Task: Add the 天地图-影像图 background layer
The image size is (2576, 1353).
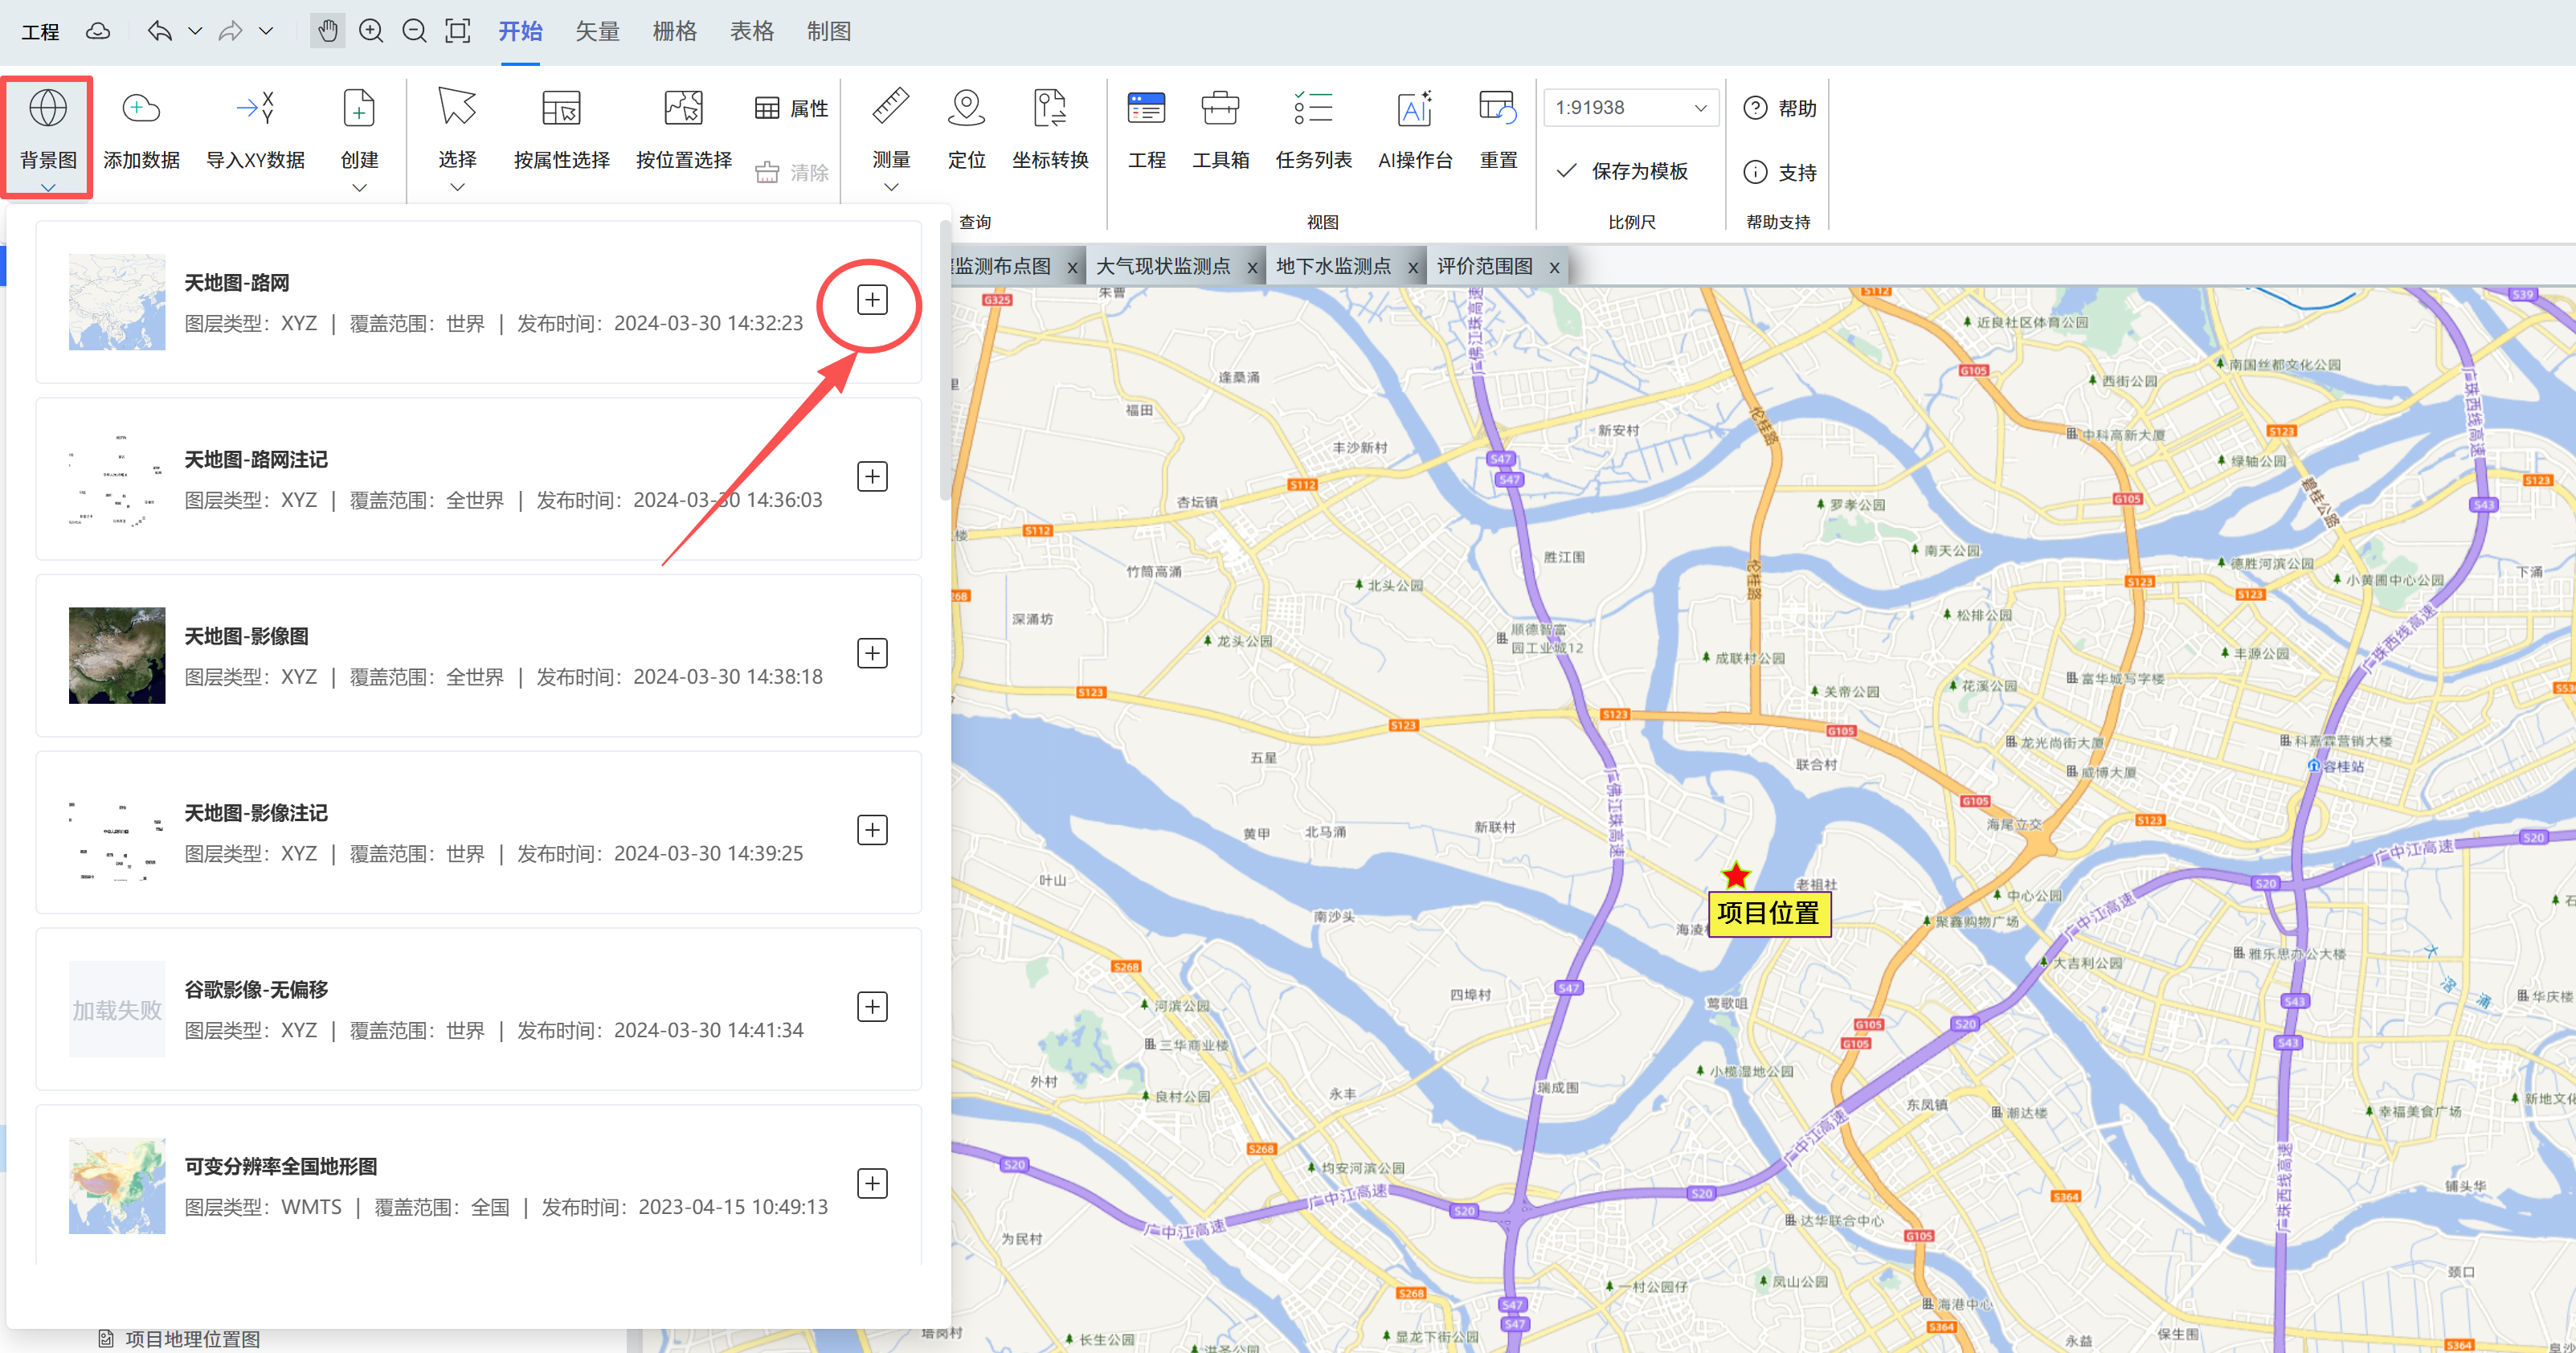Action: pyautogui.click(x=872, y=653)
